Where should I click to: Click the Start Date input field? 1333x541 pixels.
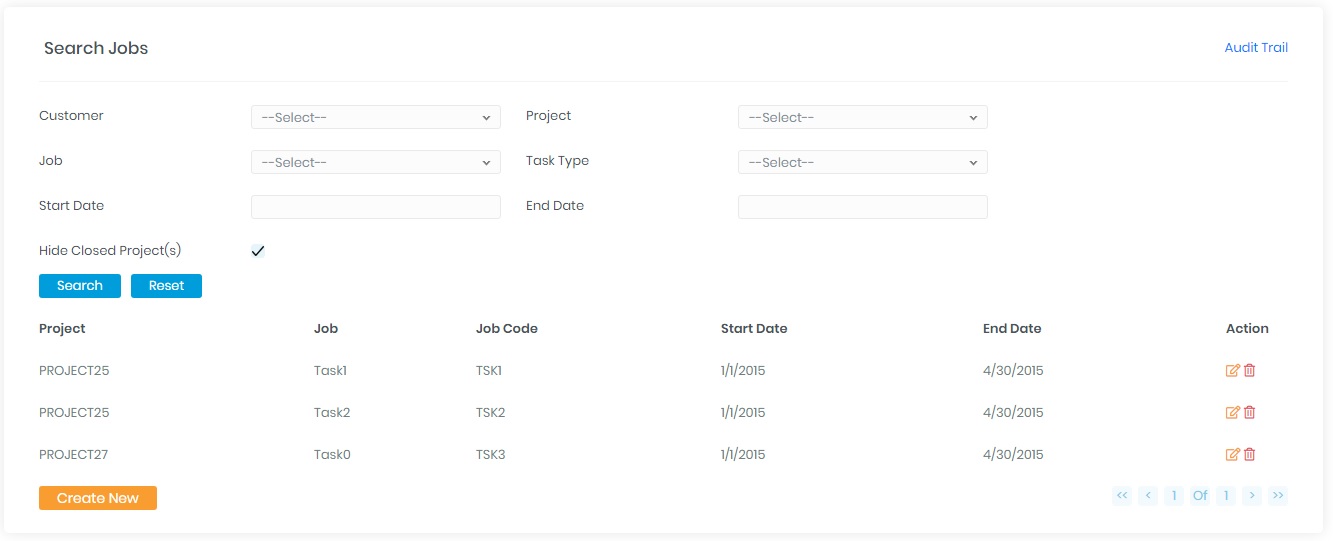(x=376, y=207)
